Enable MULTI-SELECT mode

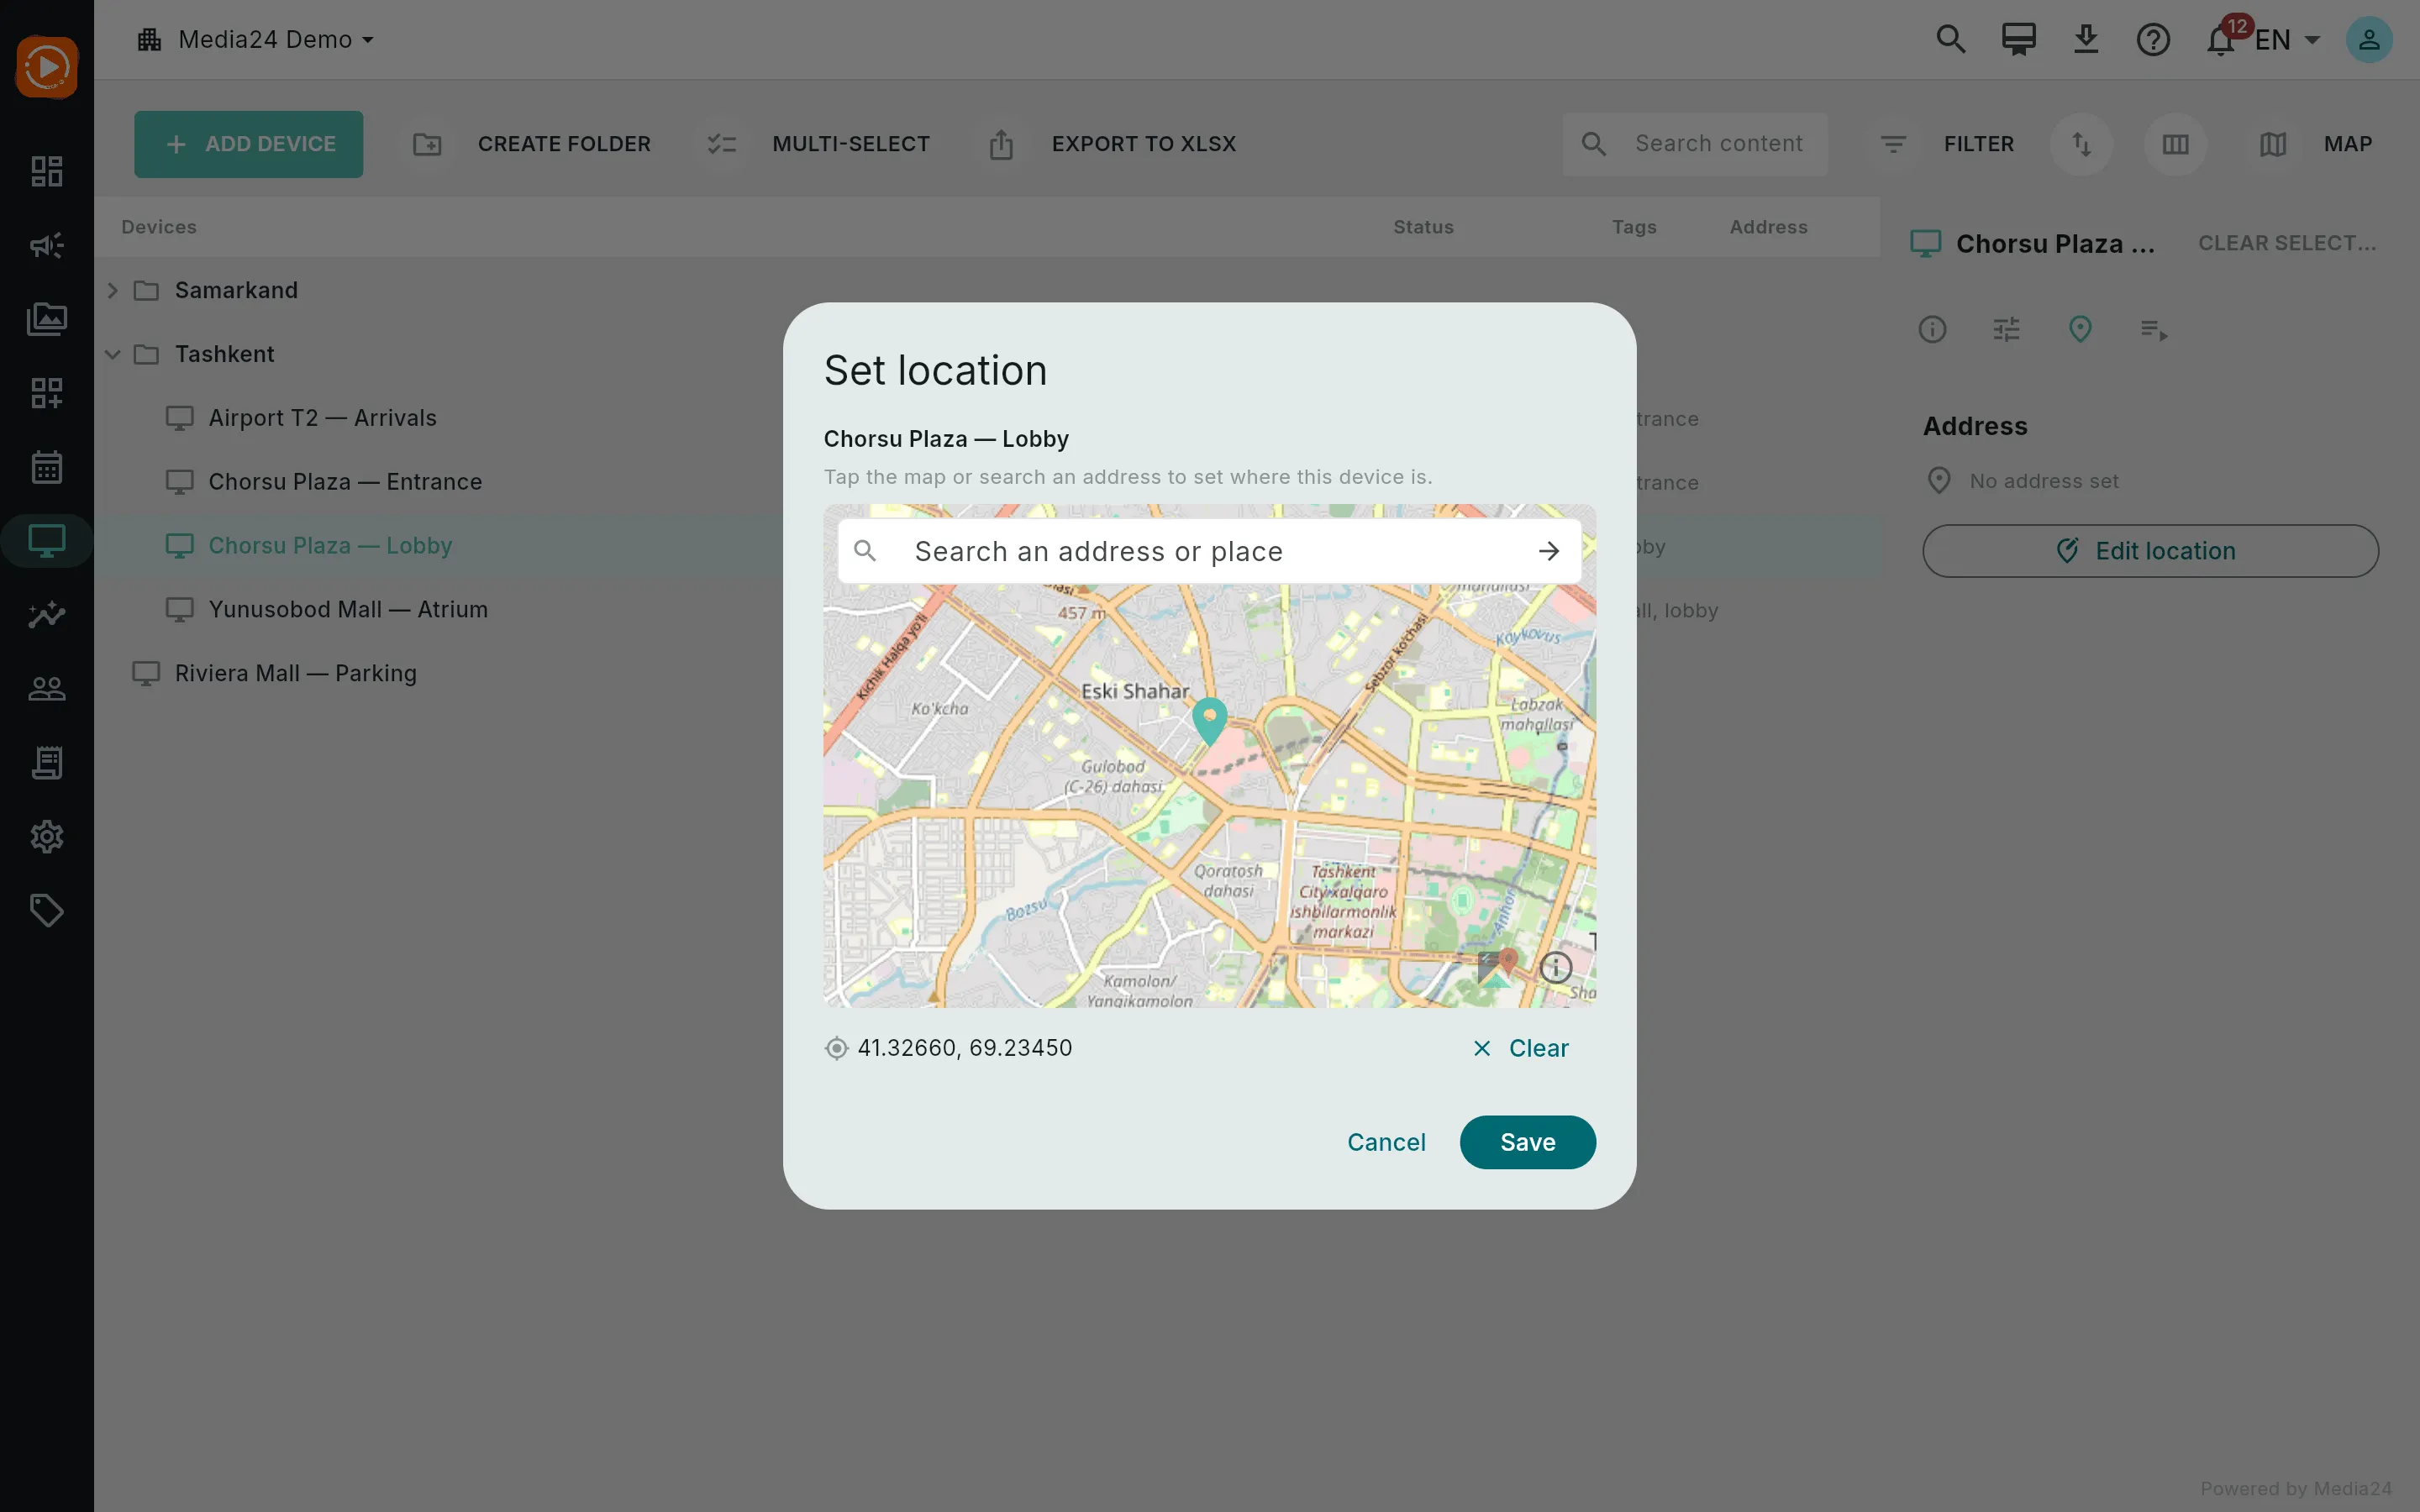click(x=818, y=144)
